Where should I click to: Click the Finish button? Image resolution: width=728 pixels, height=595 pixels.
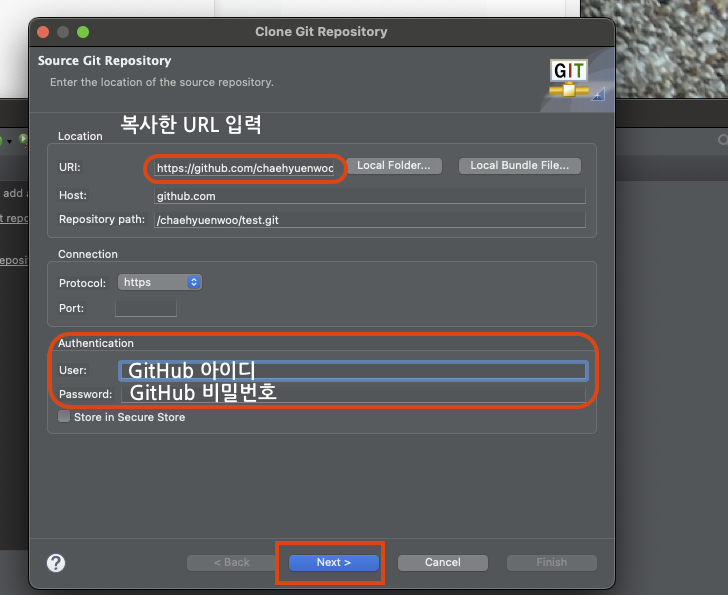coord(552,563)
